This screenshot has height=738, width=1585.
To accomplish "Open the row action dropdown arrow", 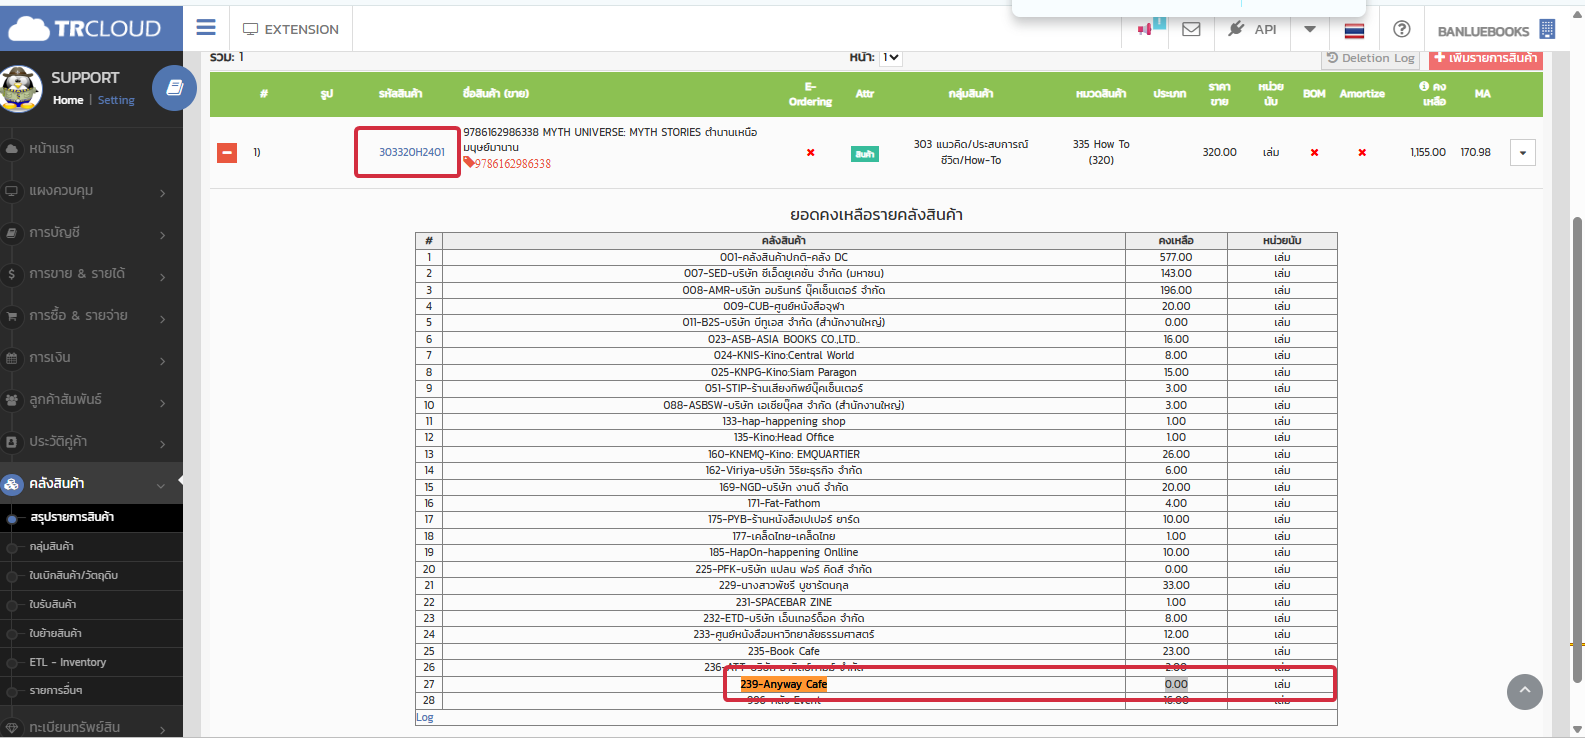I will 1522,153.
